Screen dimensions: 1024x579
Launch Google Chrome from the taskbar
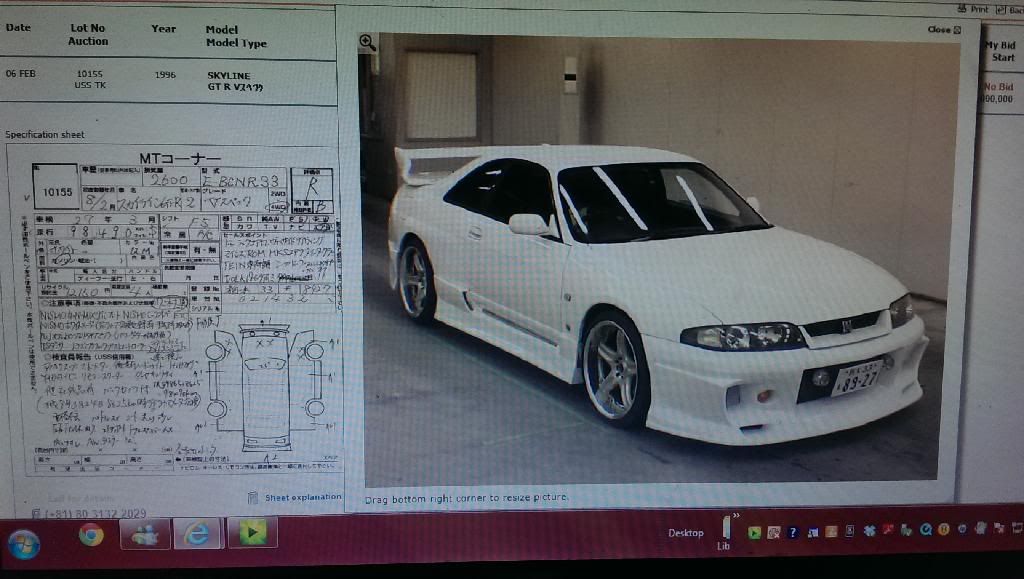point(91,535)
